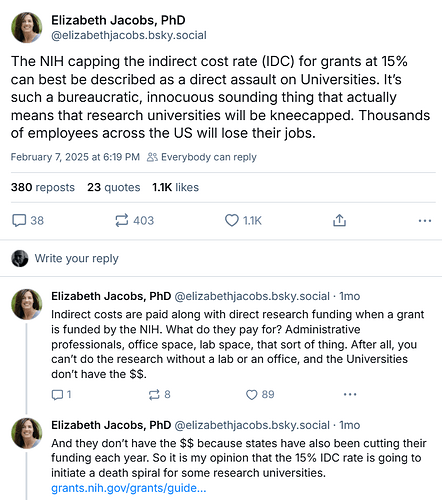This screenshot has height=500, width=442.
Task: Open the grants.nih.gov/grants/guide link
Action: coord(129,488)
